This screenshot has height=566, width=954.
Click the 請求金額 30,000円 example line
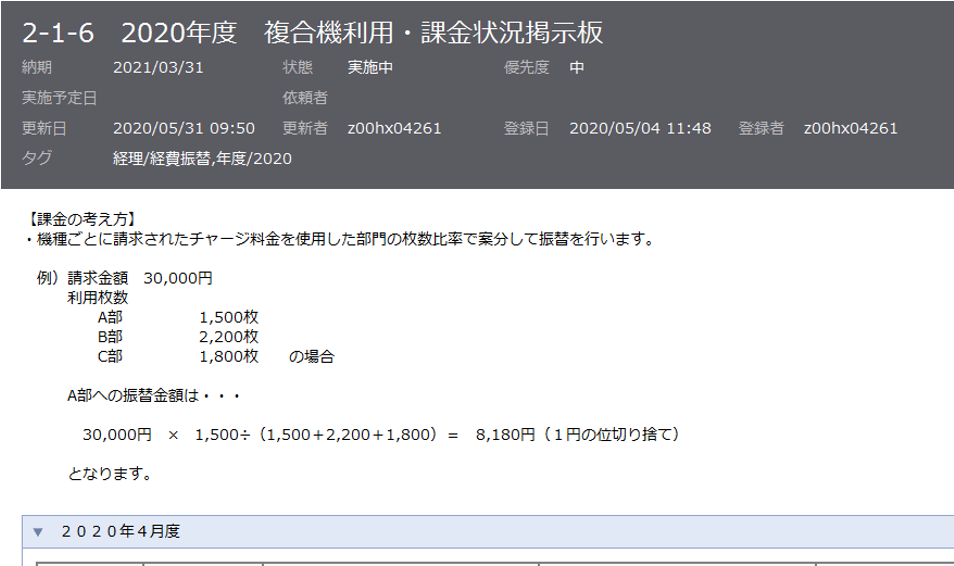[x=140, y=277]
